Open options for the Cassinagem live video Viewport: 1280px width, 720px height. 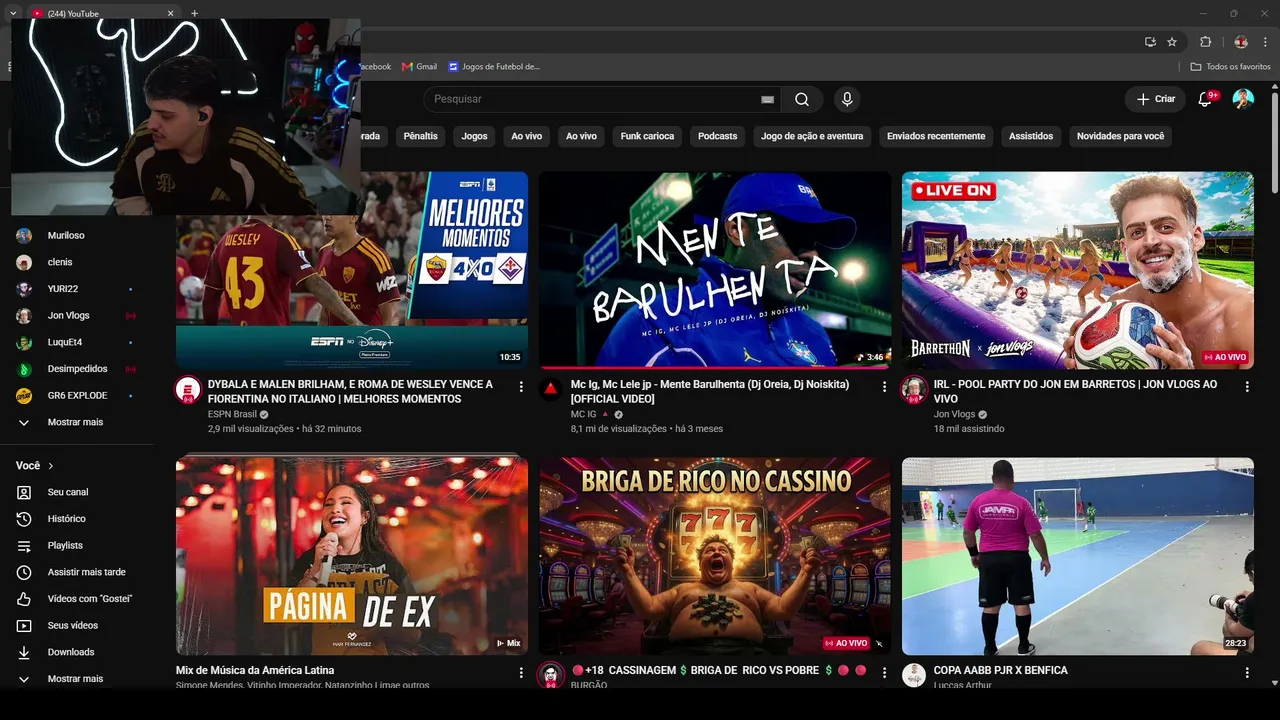coord(884,673)
